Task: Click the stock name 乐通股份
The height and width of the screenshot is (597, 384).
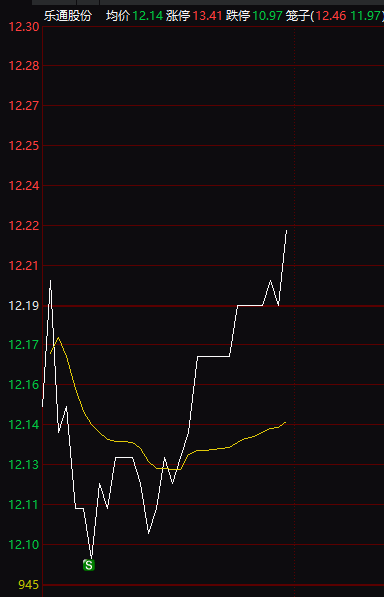Action: (68, 16)
